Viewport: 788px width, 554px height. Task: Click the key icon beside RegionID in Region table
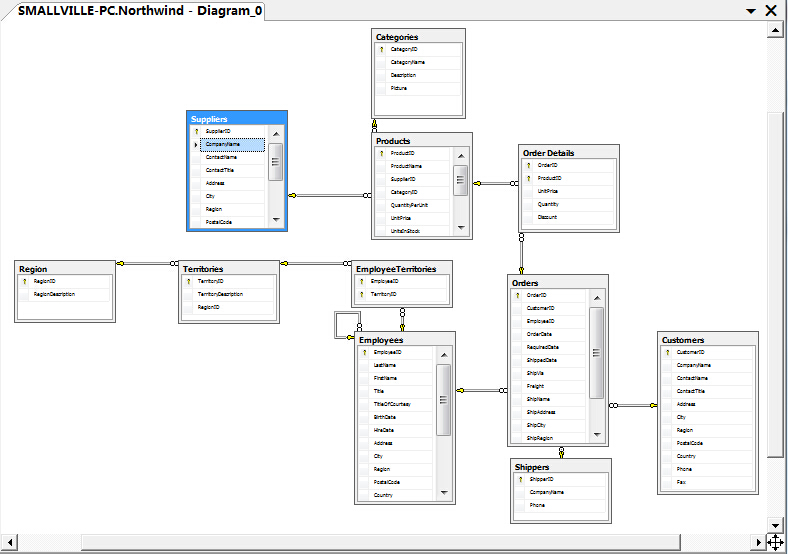click(x=24, y=282)
